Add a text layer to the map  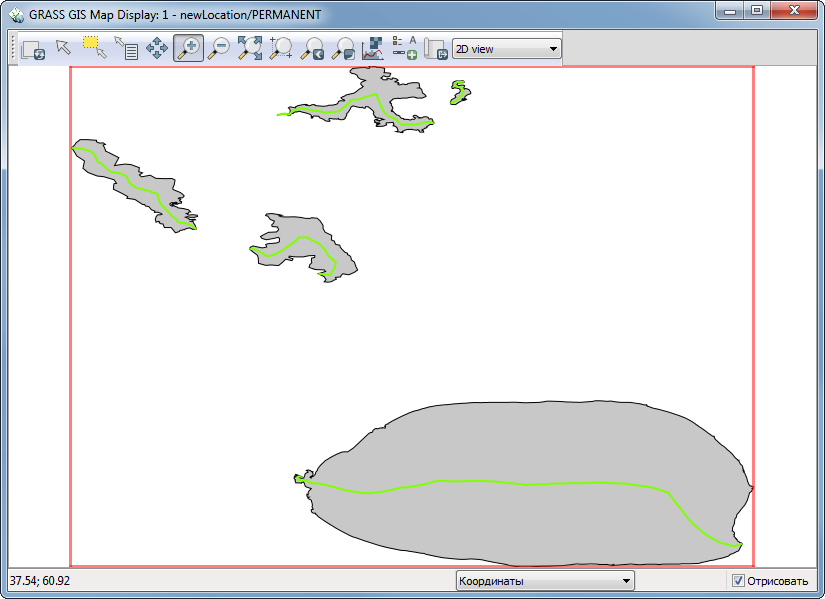pyautogui.click(x=413, y=44)
